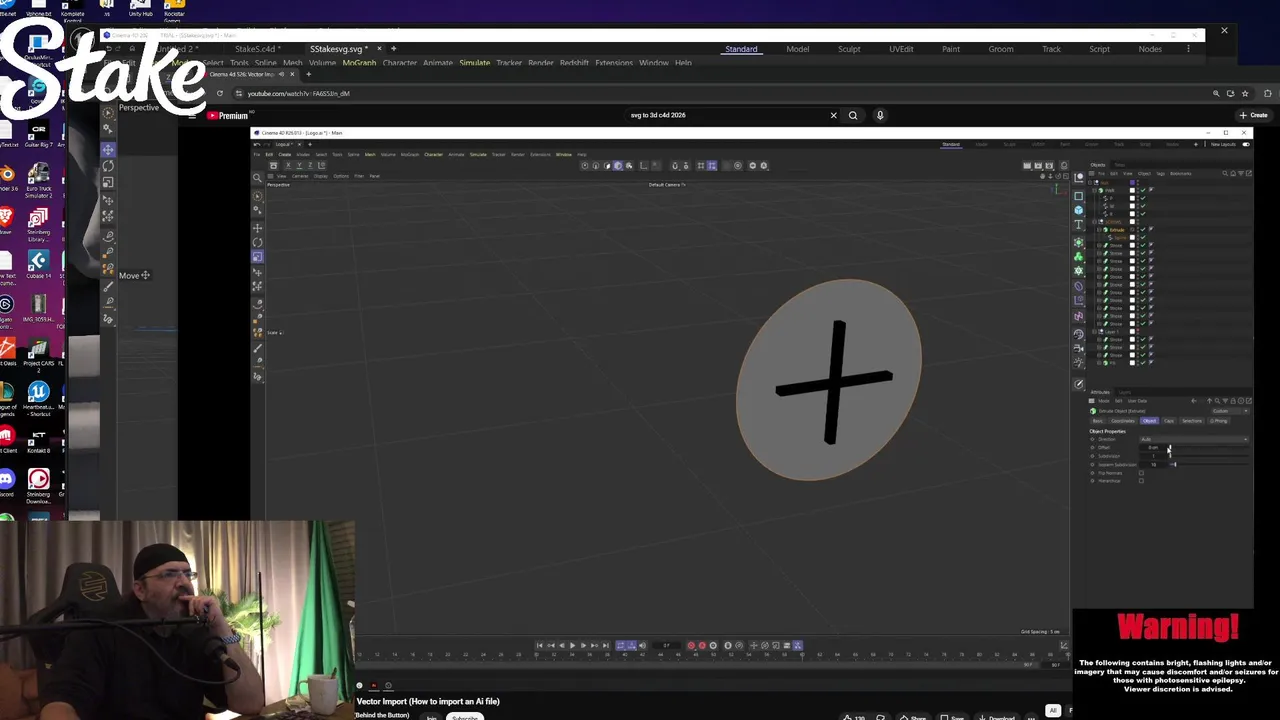The image size is (1280, 720).
Task: Switch to the Nodes layout
Action: pyautogui.click(x=1150, y=49)
